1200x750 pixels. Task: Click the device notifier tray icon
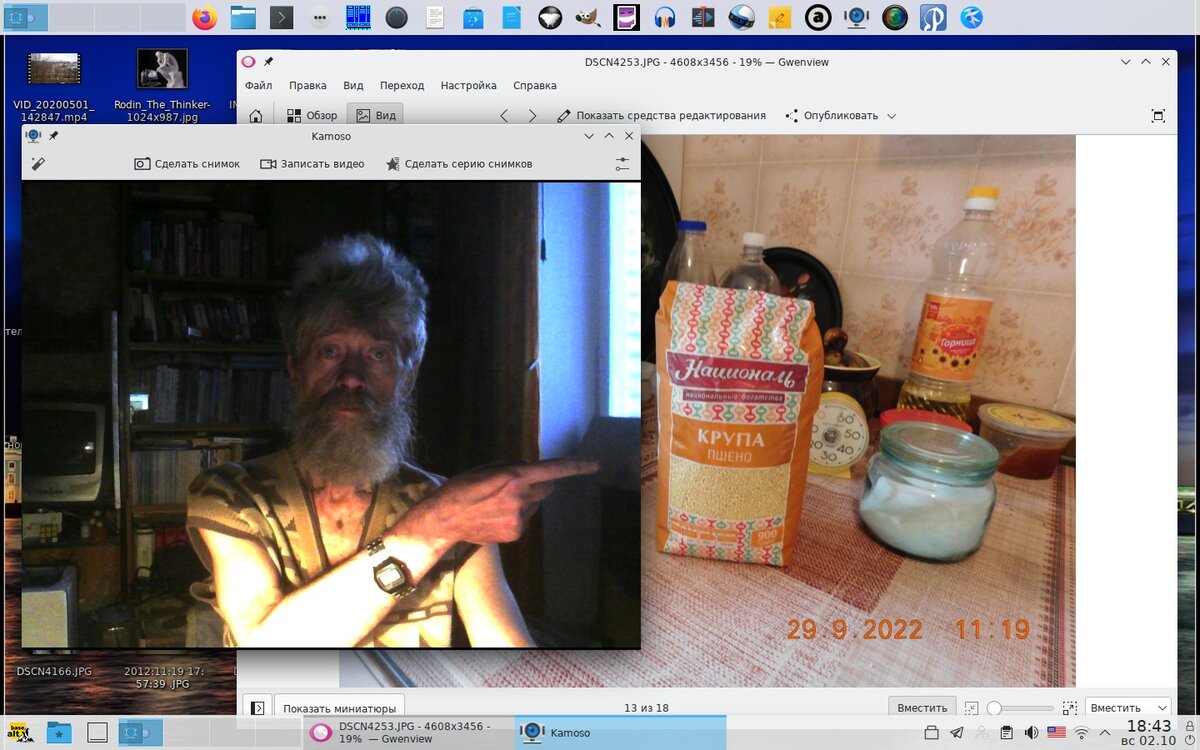[x=932, y=733]
